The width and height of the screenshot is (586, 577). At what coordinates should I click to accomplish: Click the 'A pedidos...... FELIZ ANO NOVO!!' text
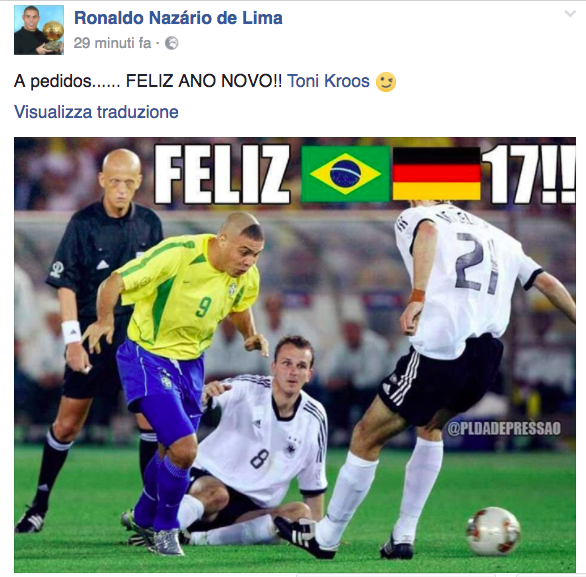click(148, 81)
